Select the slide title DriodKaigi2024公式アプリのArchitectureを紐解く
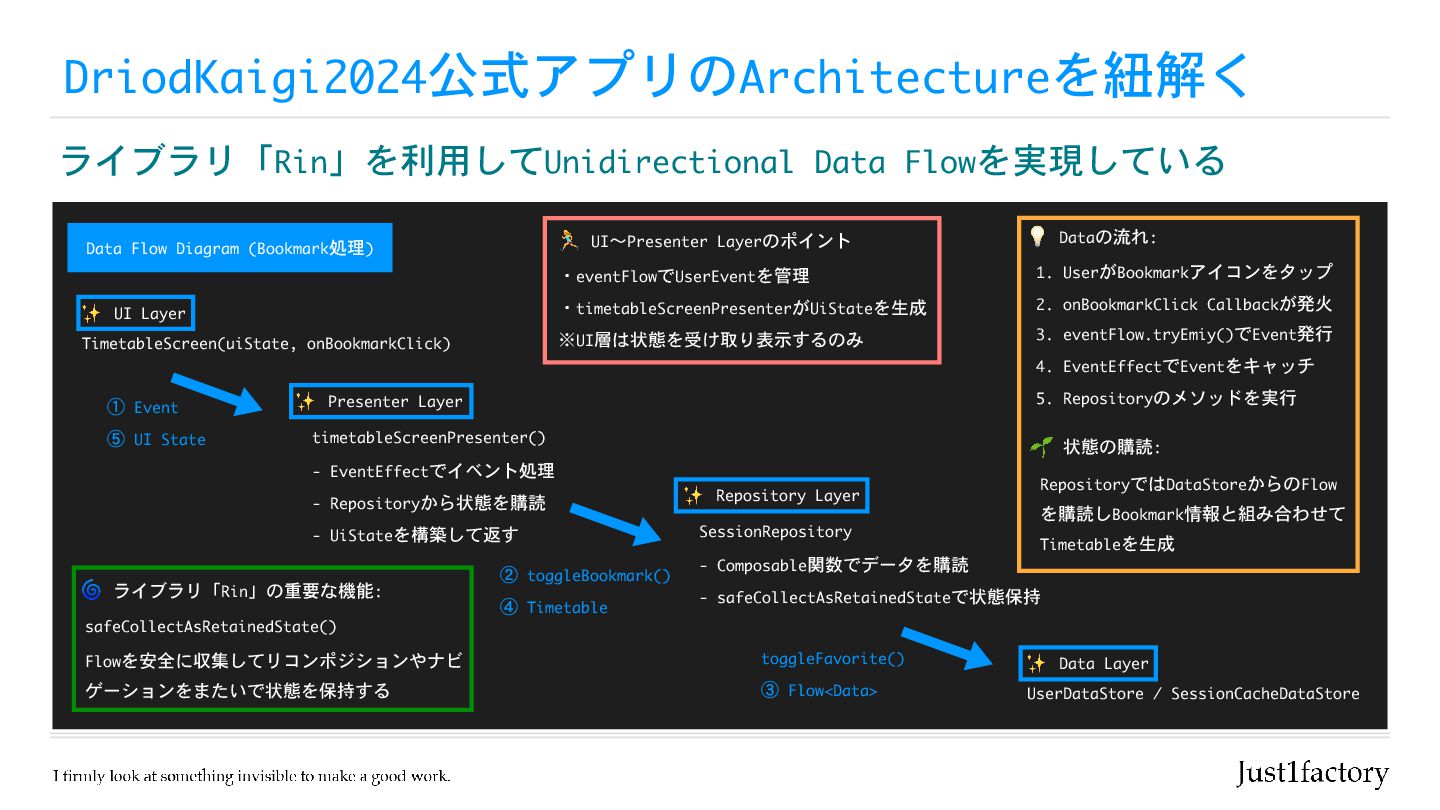Image resolution: width=1440 pixels, height=810 pixels. click(x=656, y=75)
